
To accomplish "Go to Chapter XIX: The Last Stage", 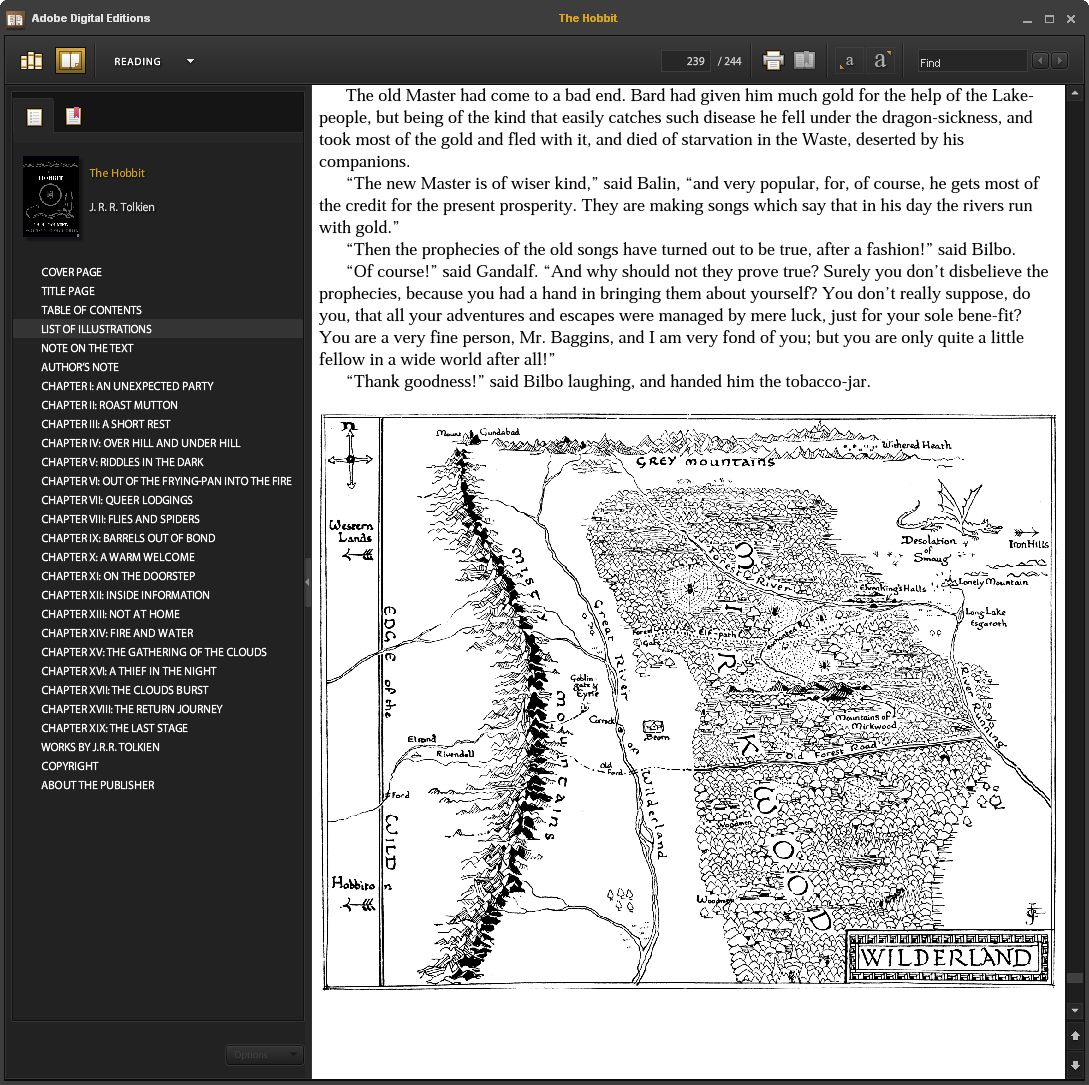I will coord(114,728).
